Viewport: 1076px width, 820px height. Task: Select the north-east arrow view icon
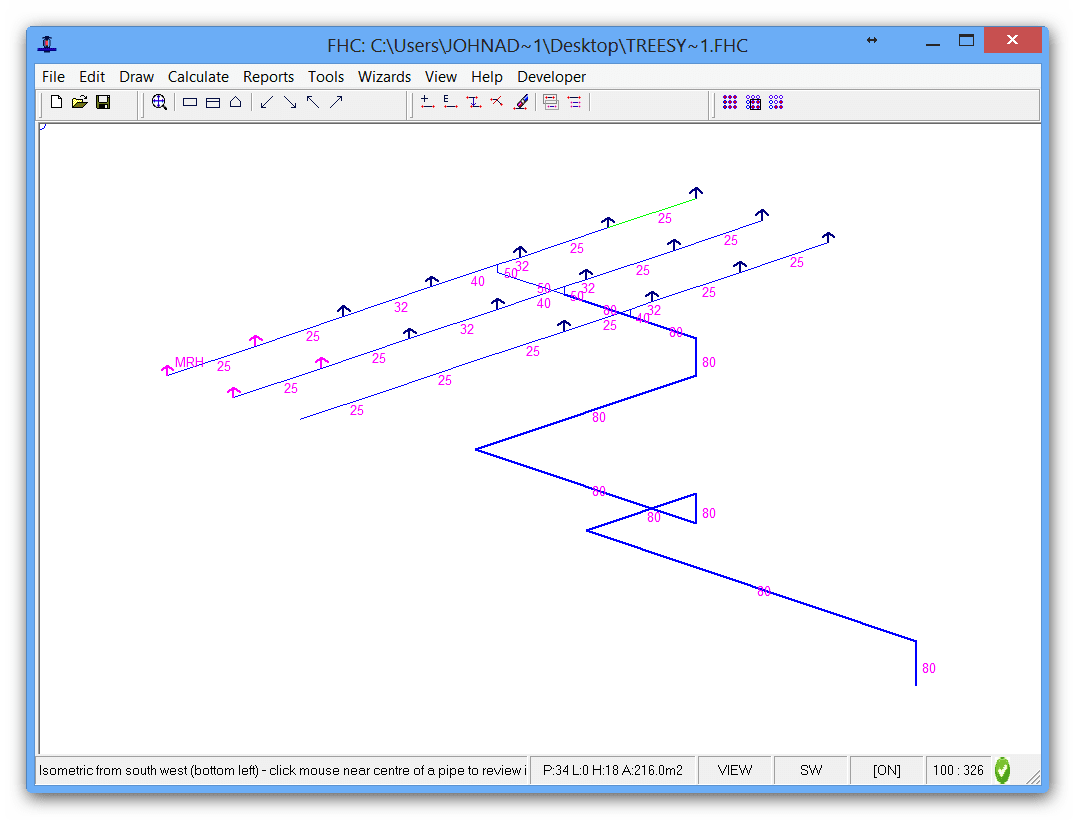[336, 102]
